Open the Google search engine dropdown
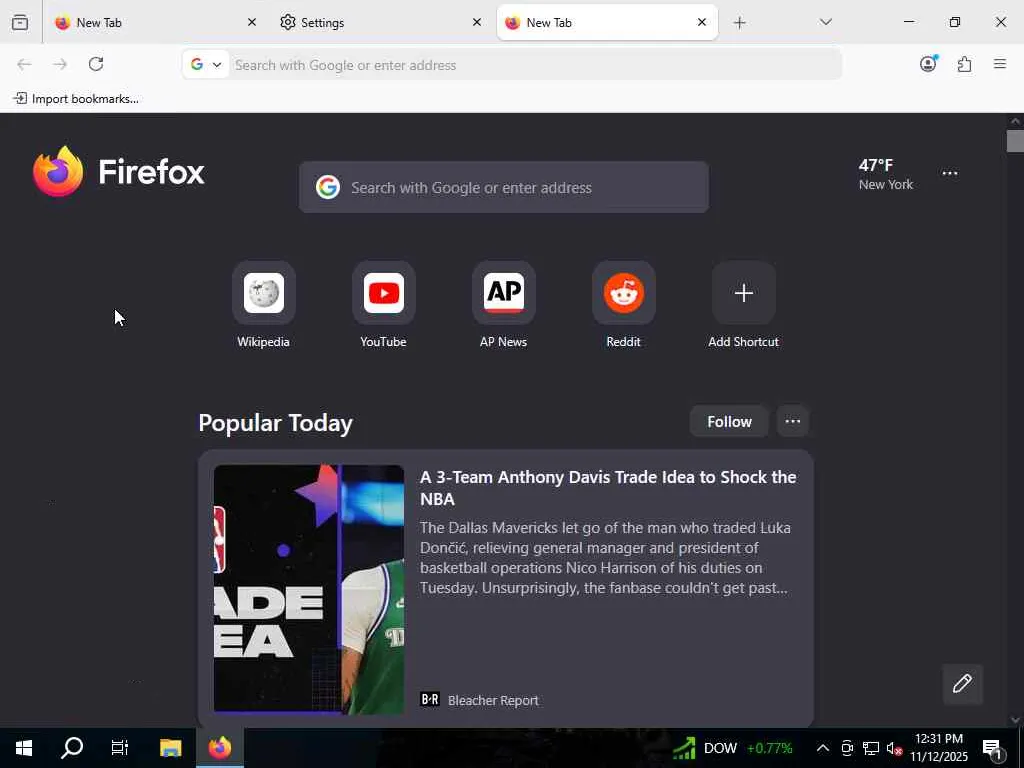The height and width of the screenshot is (768, 1024). coord(206,65)
